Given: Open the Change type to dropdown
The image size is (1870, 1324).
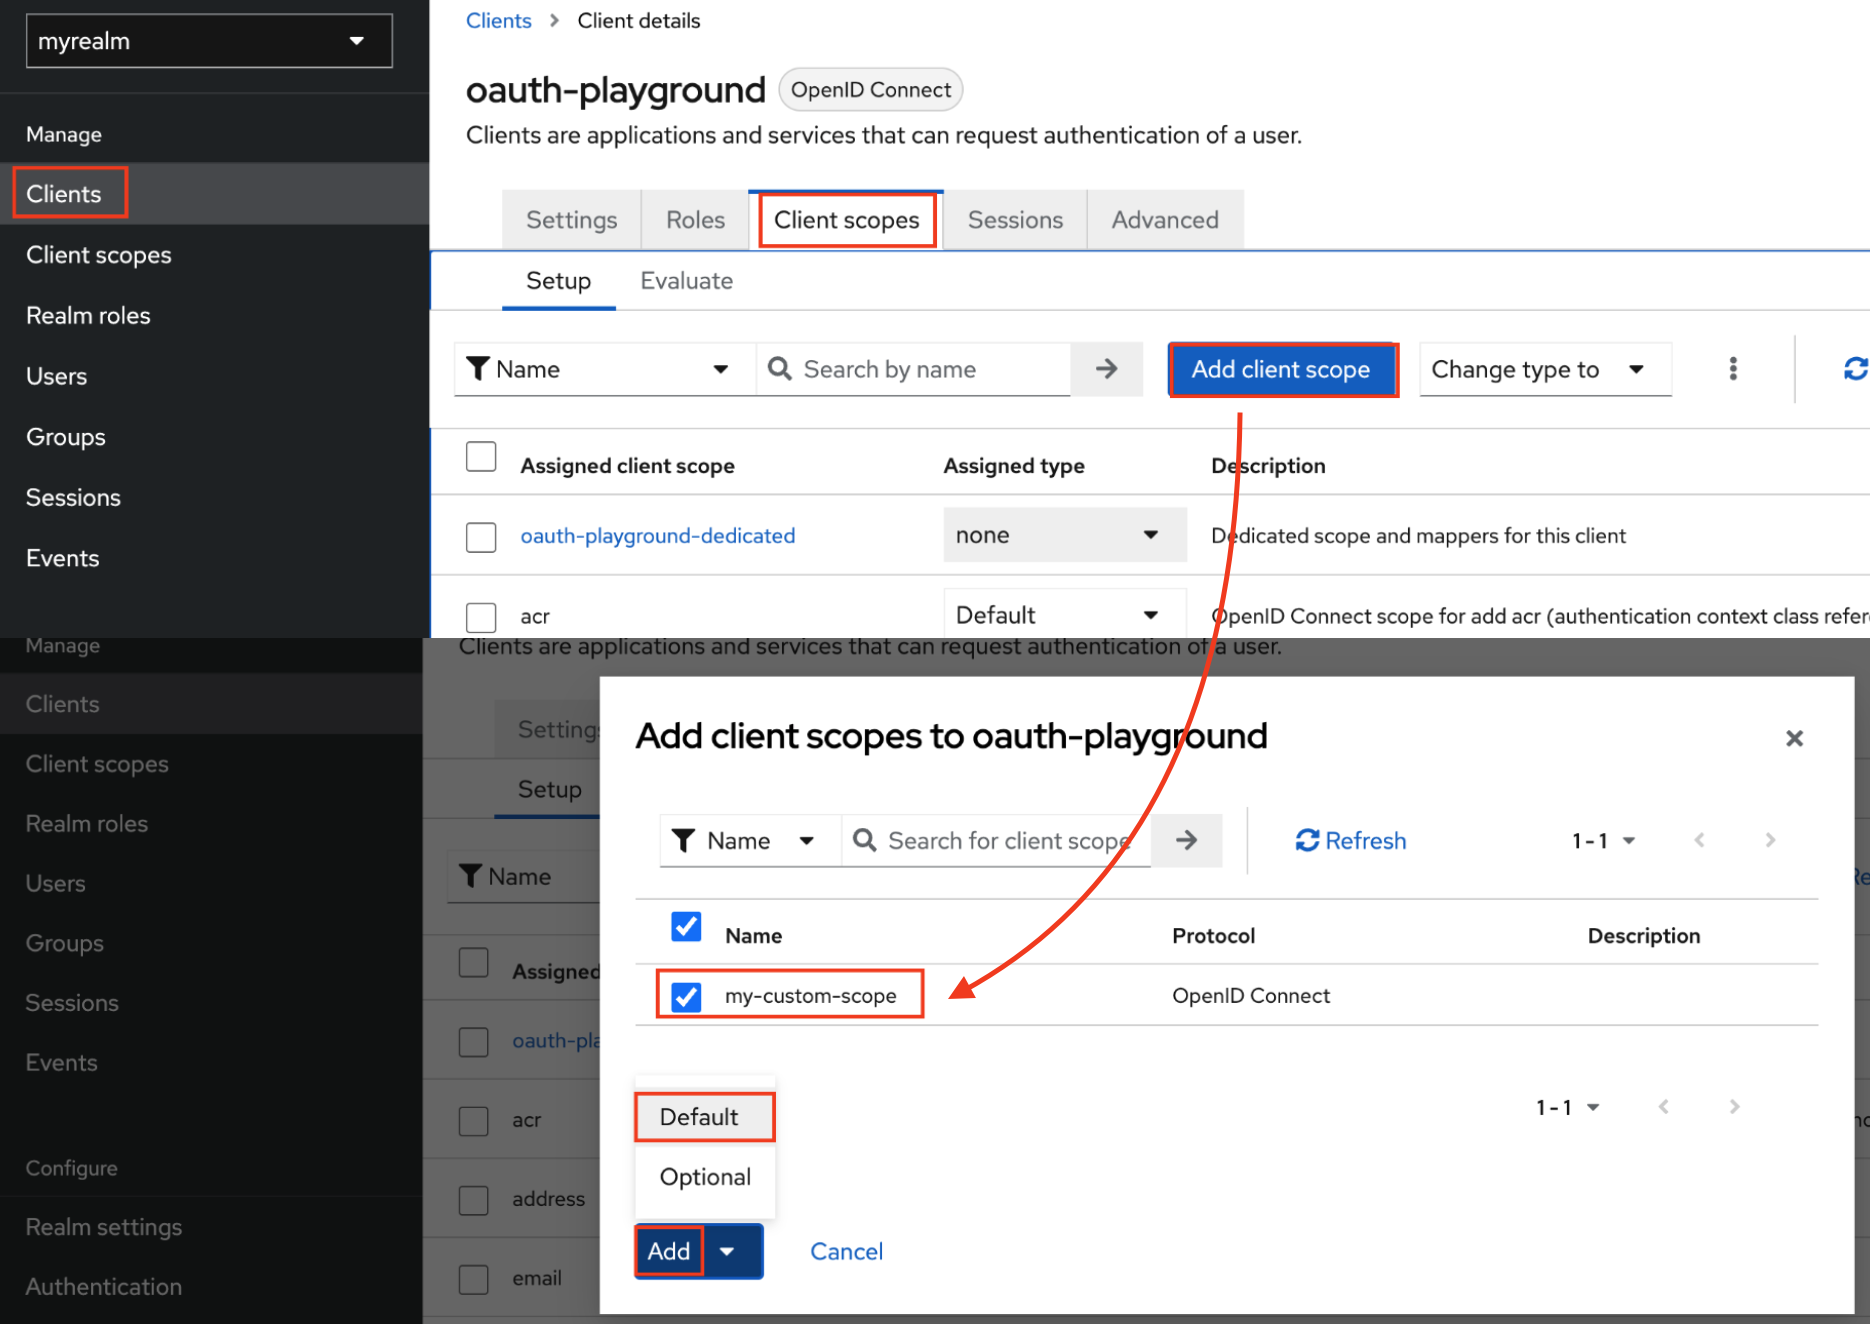Looking at the screenshot, I should [1545, 369].
